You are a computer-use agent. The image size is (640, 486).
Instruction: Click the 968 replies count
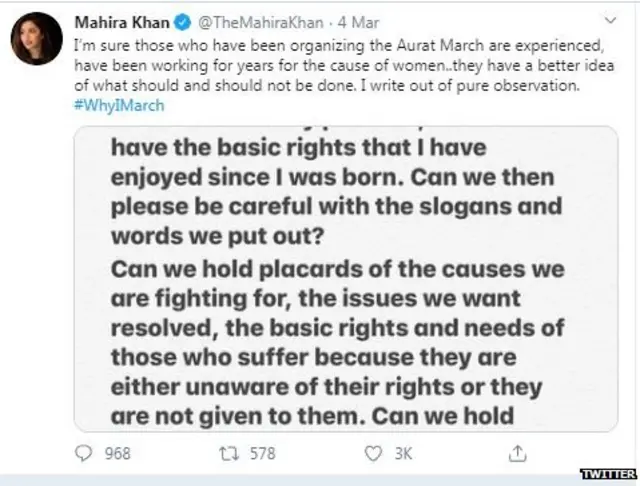[x=118, y=454]
